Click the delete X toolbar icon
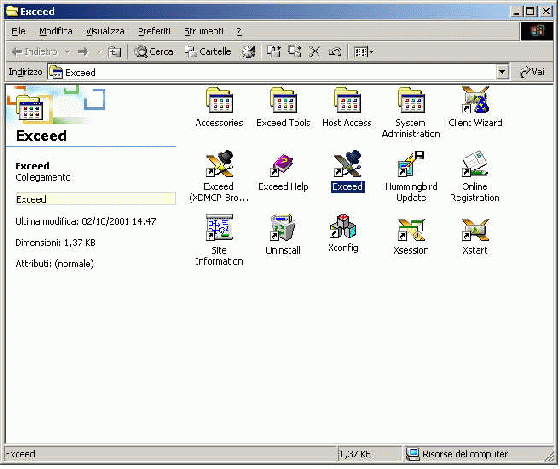Image resolution: width=560 pixels, height=469 pixels. pyautogui.click(x=314, y=52)
